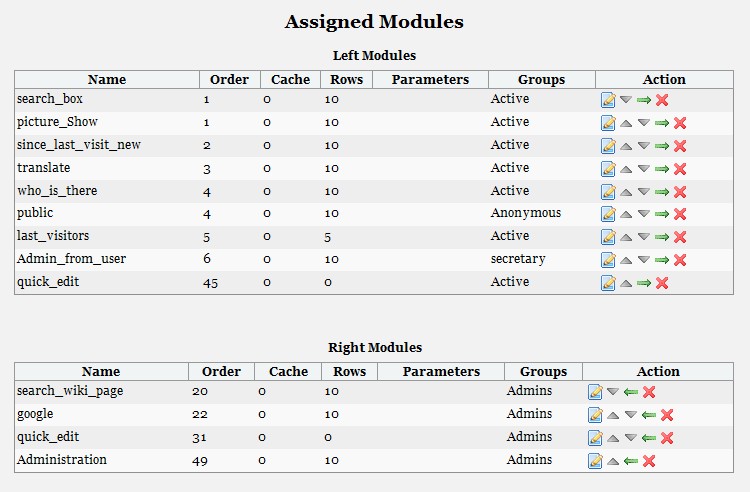Image resolution: width=750 pixels, height=492 pixels.
Task: Delete the picture_Show module
Action: 680,123
